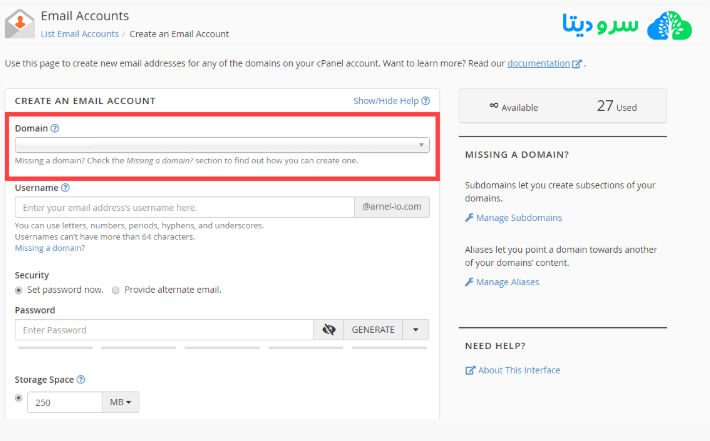Select Provide alternate email radio option

(116, 290)
